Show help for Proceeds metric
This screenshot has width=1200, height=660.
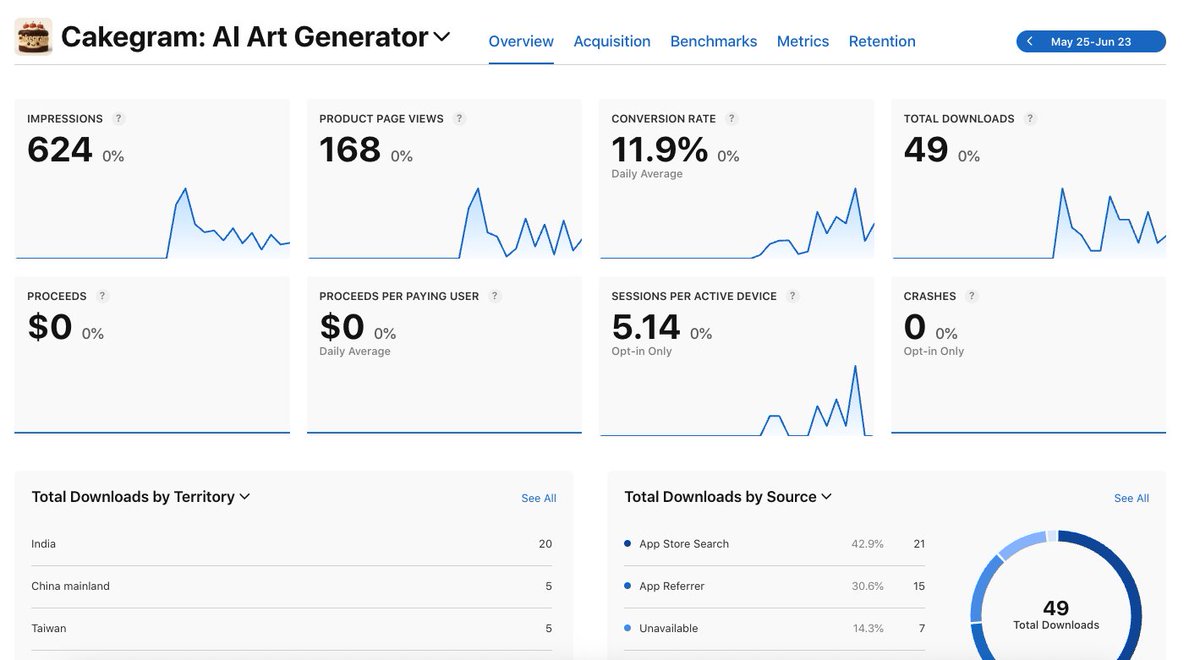point(102,296)
